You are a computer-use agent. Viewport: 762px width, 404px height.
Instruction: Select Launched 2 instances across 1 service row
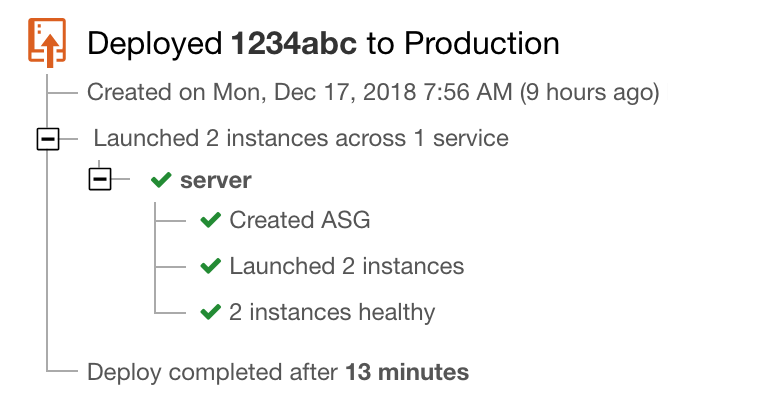coord(301,138)
